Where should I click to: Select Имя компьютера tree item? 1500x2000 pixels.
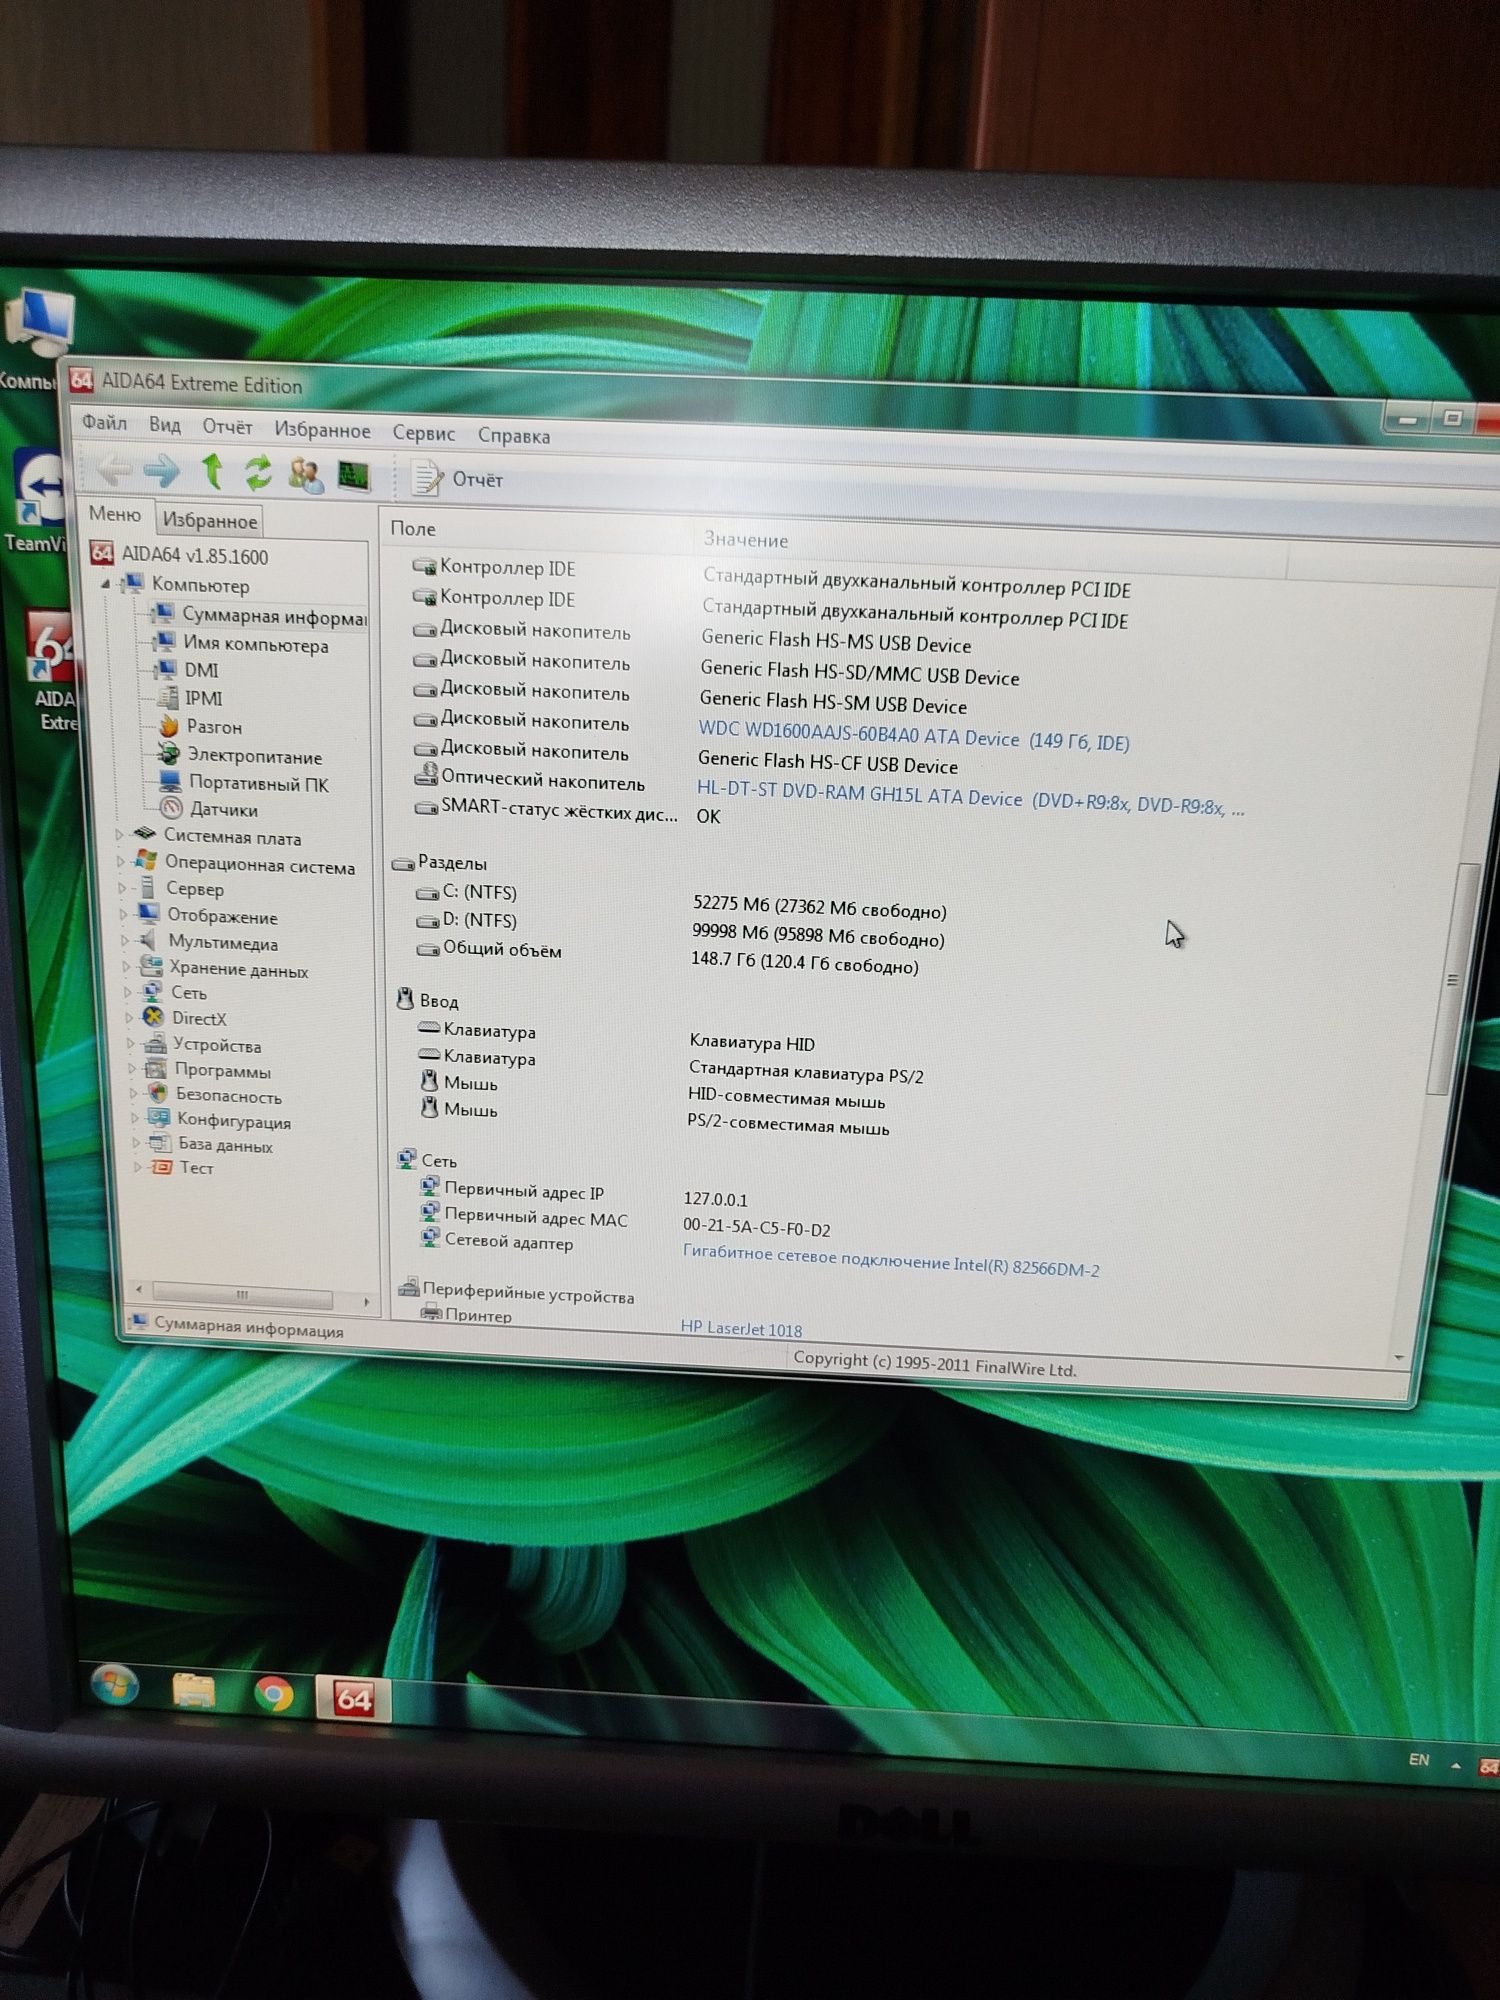click(x=240, y=643)
